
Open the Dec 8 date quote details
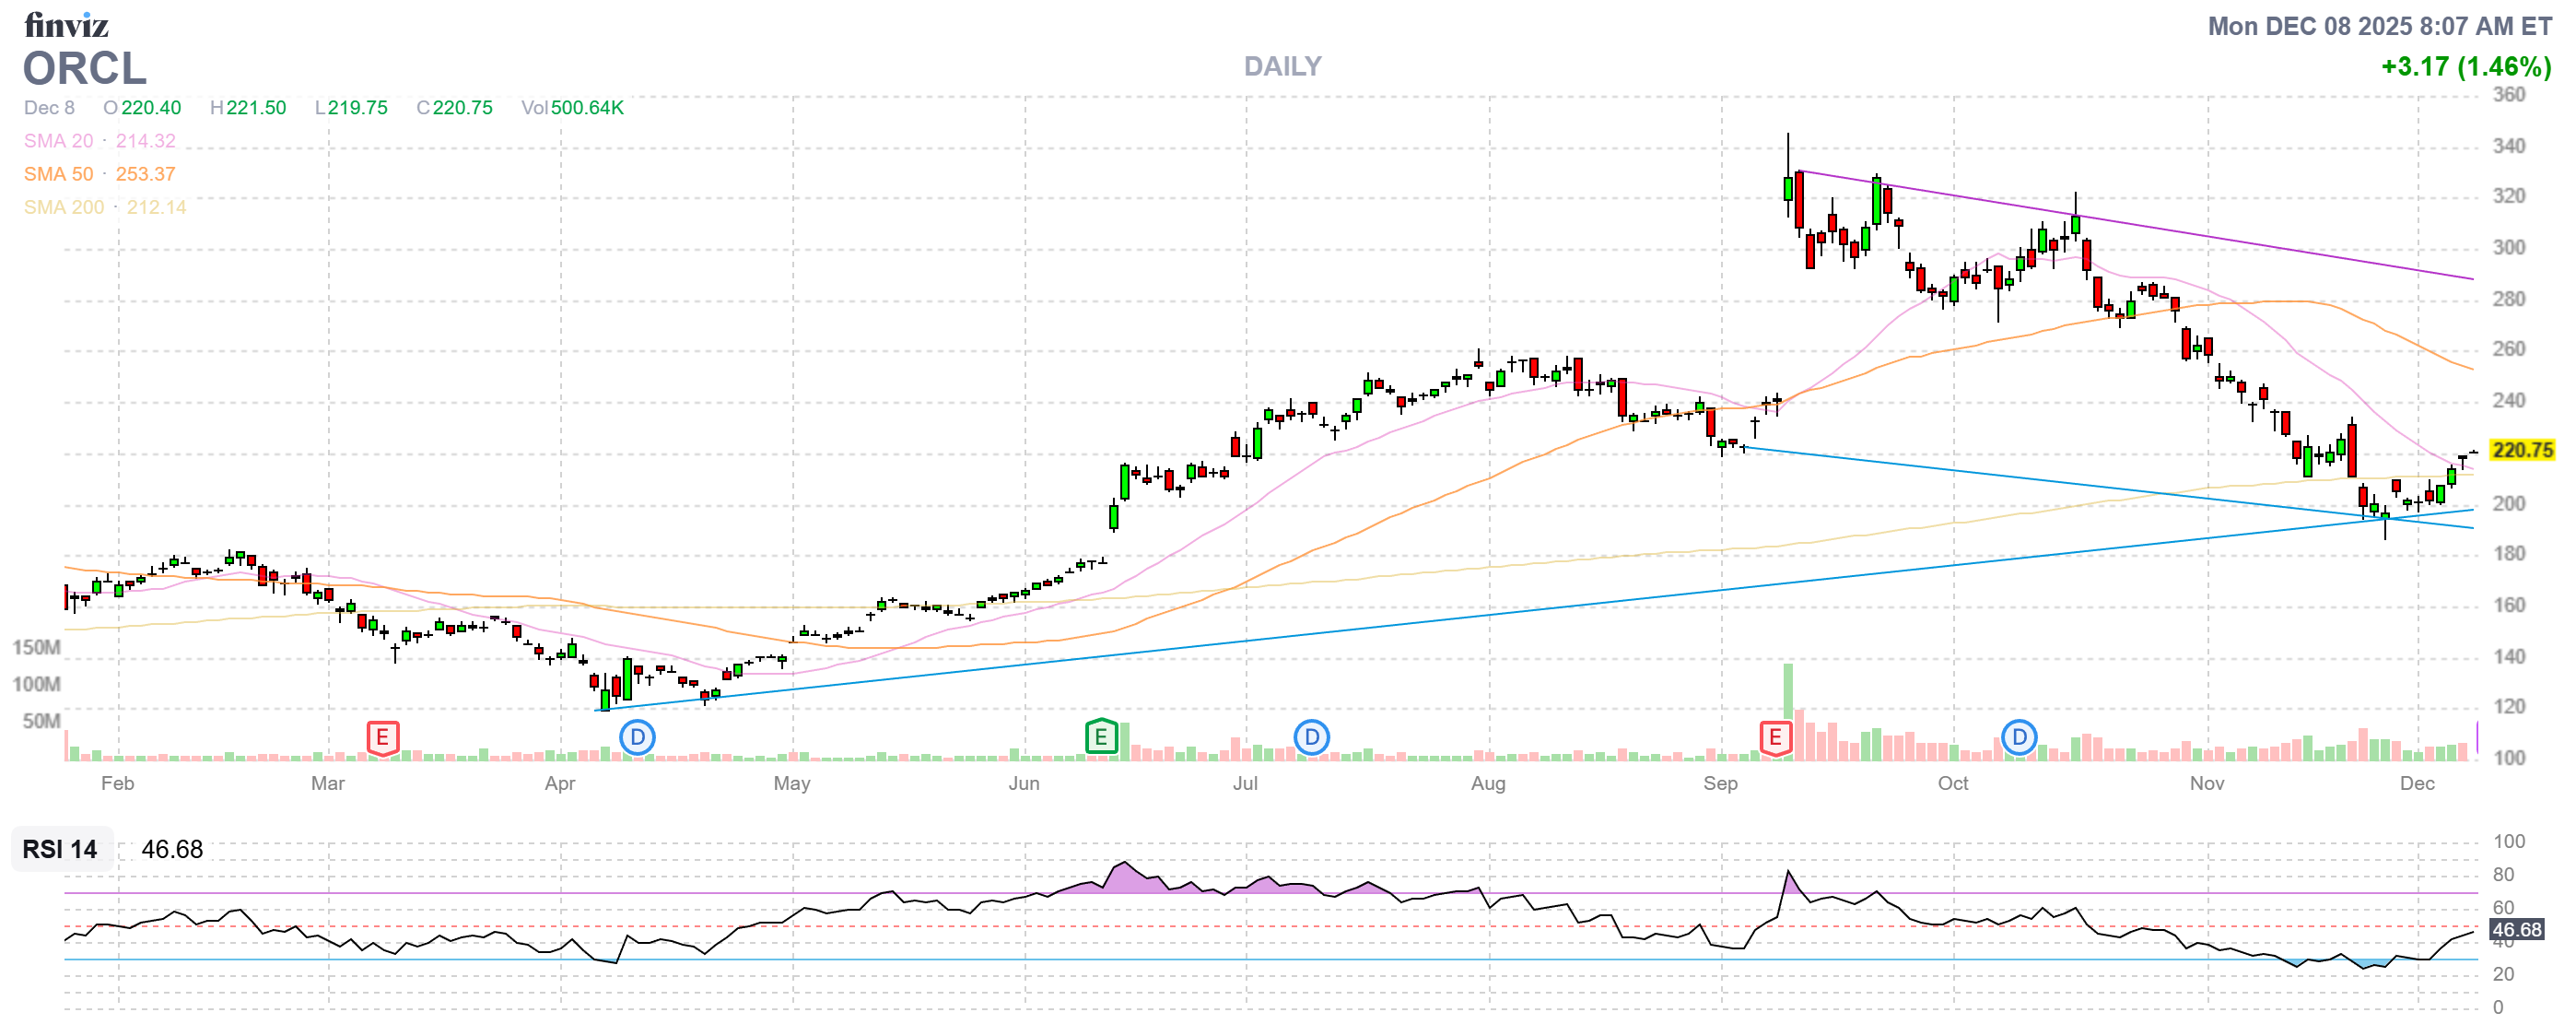tap(48, 108)
